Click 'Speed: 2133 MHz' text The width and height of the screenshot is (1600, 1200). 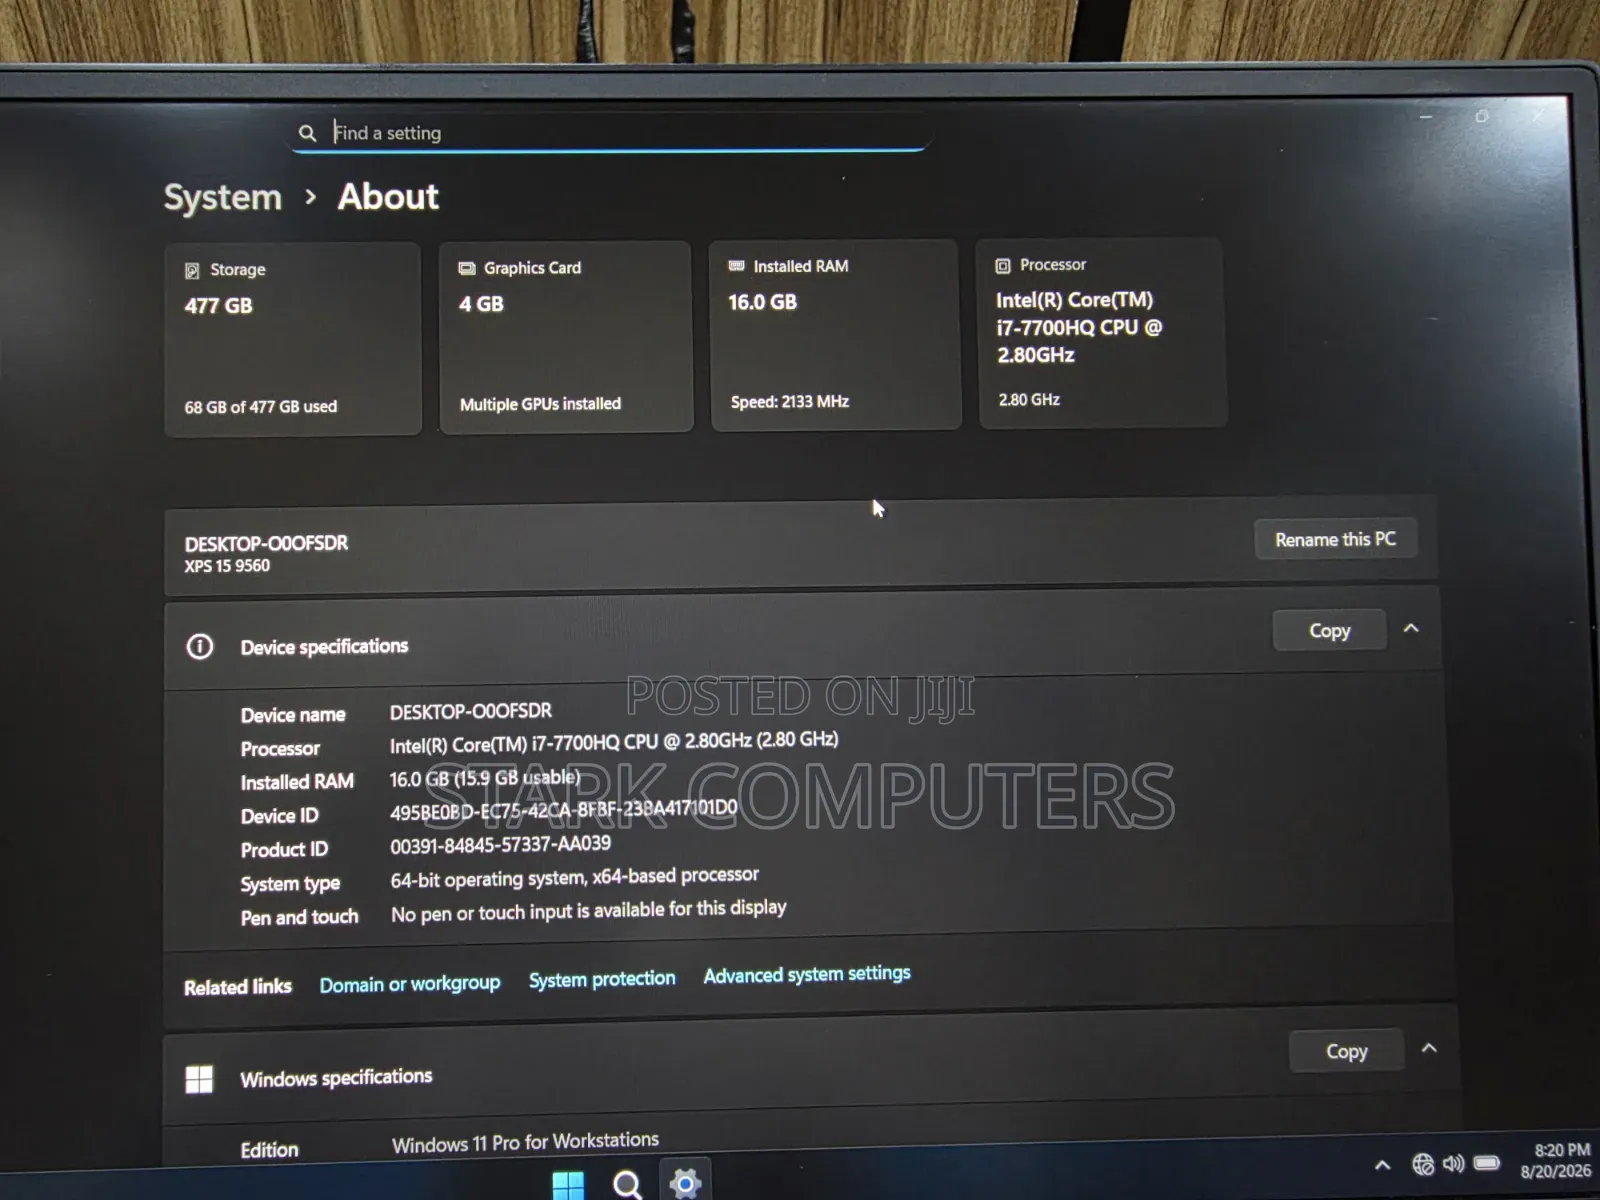tap(790, 402)
